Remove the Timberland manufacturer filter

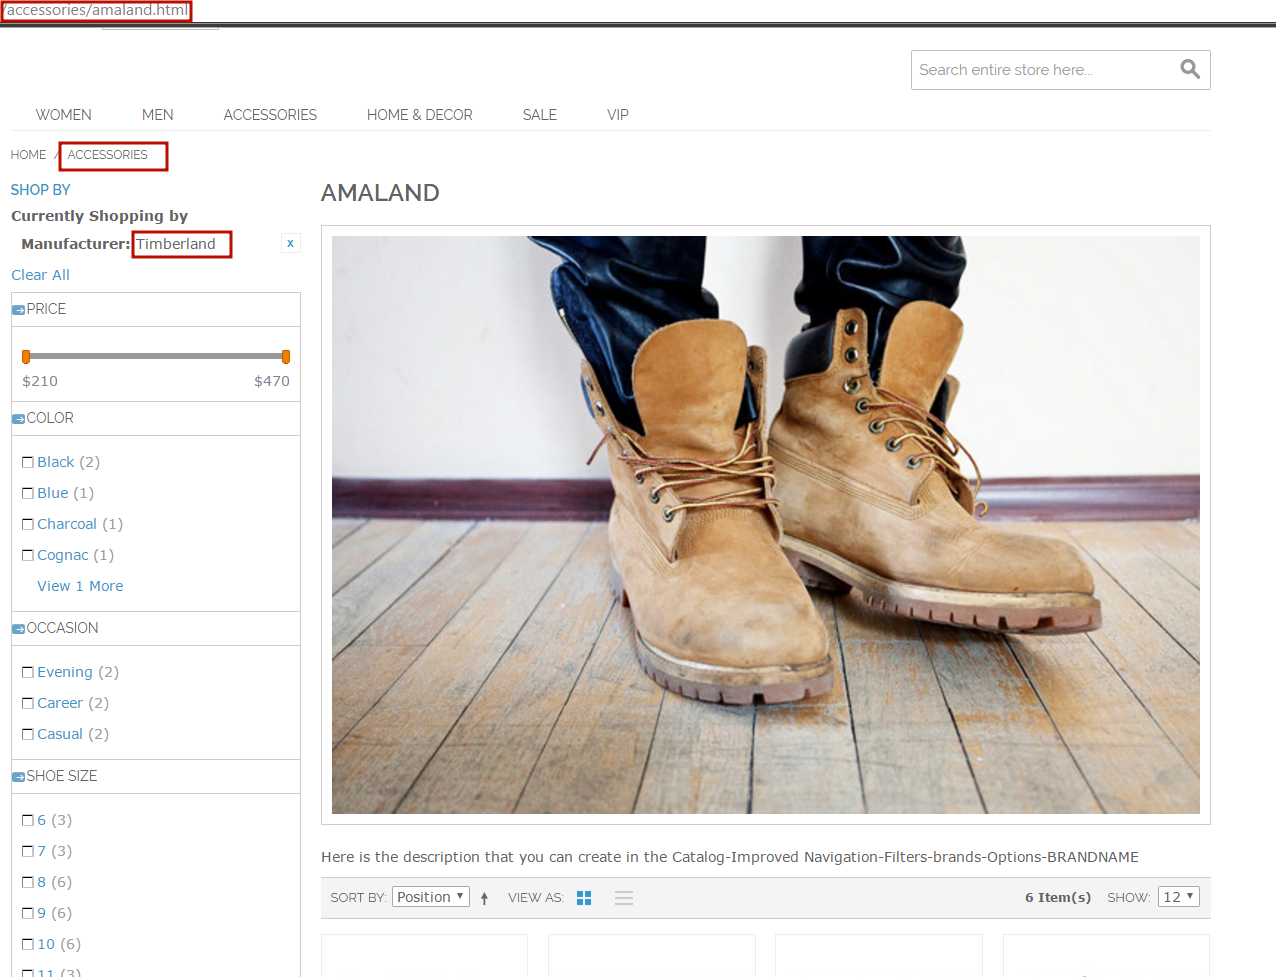[x=290, y=243]
